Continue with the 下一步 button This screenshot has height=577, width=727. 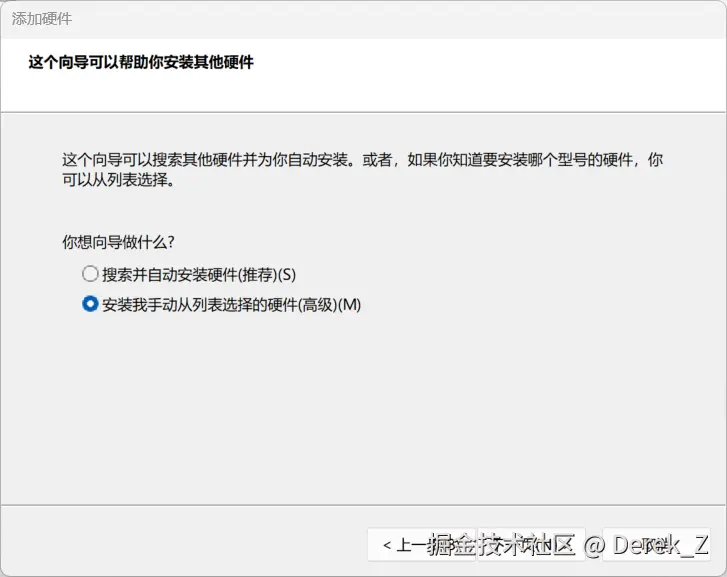531,545
